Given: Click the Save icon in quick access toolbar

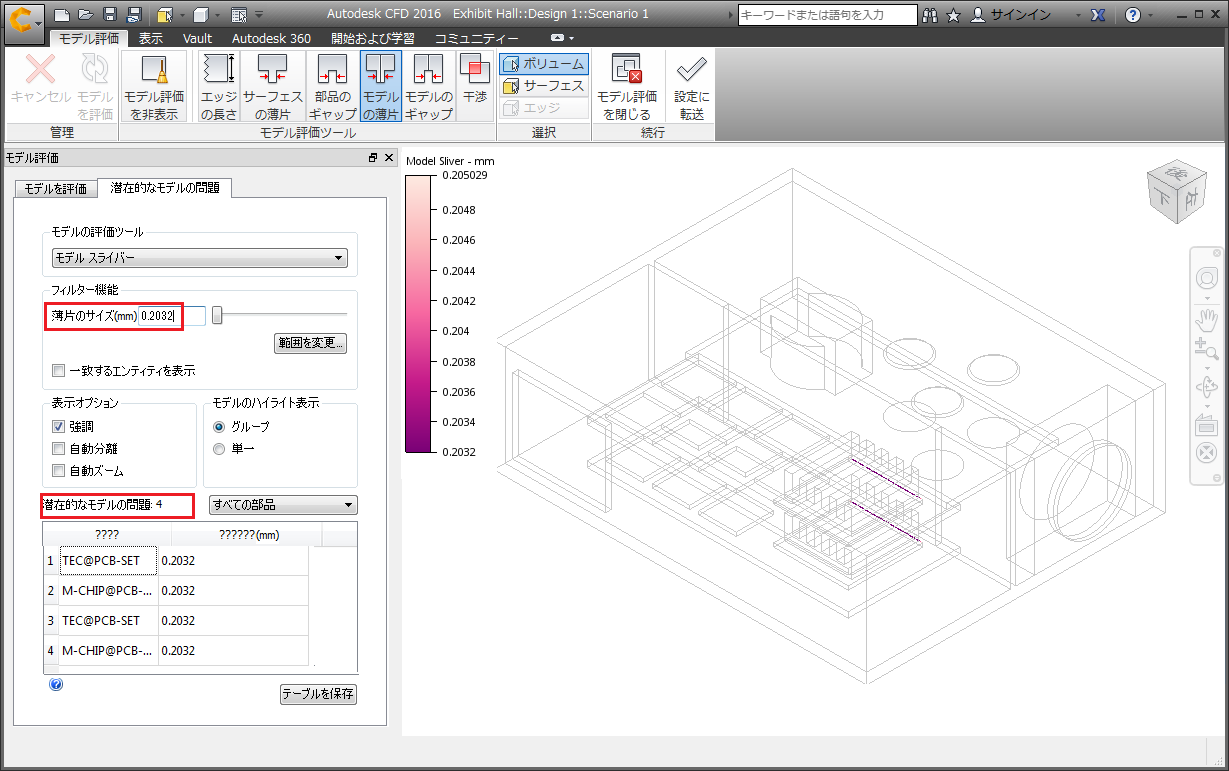Looking at the screenshot, I should pos(110,15).
